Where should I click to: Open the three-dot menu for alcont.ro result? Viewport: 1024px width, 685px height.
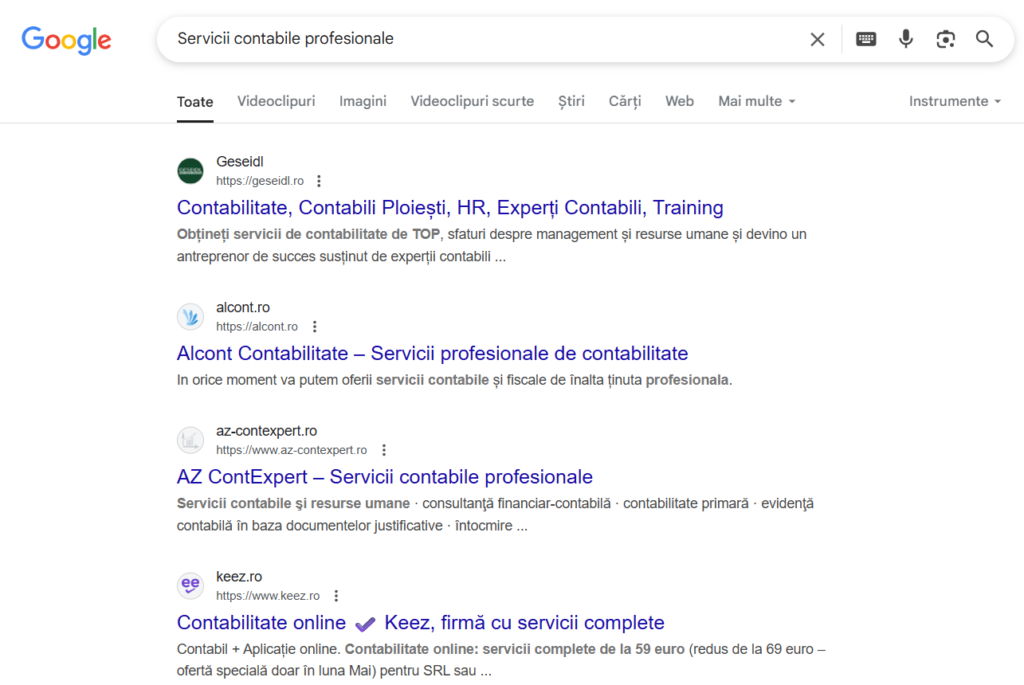click(x=315, y=326)
